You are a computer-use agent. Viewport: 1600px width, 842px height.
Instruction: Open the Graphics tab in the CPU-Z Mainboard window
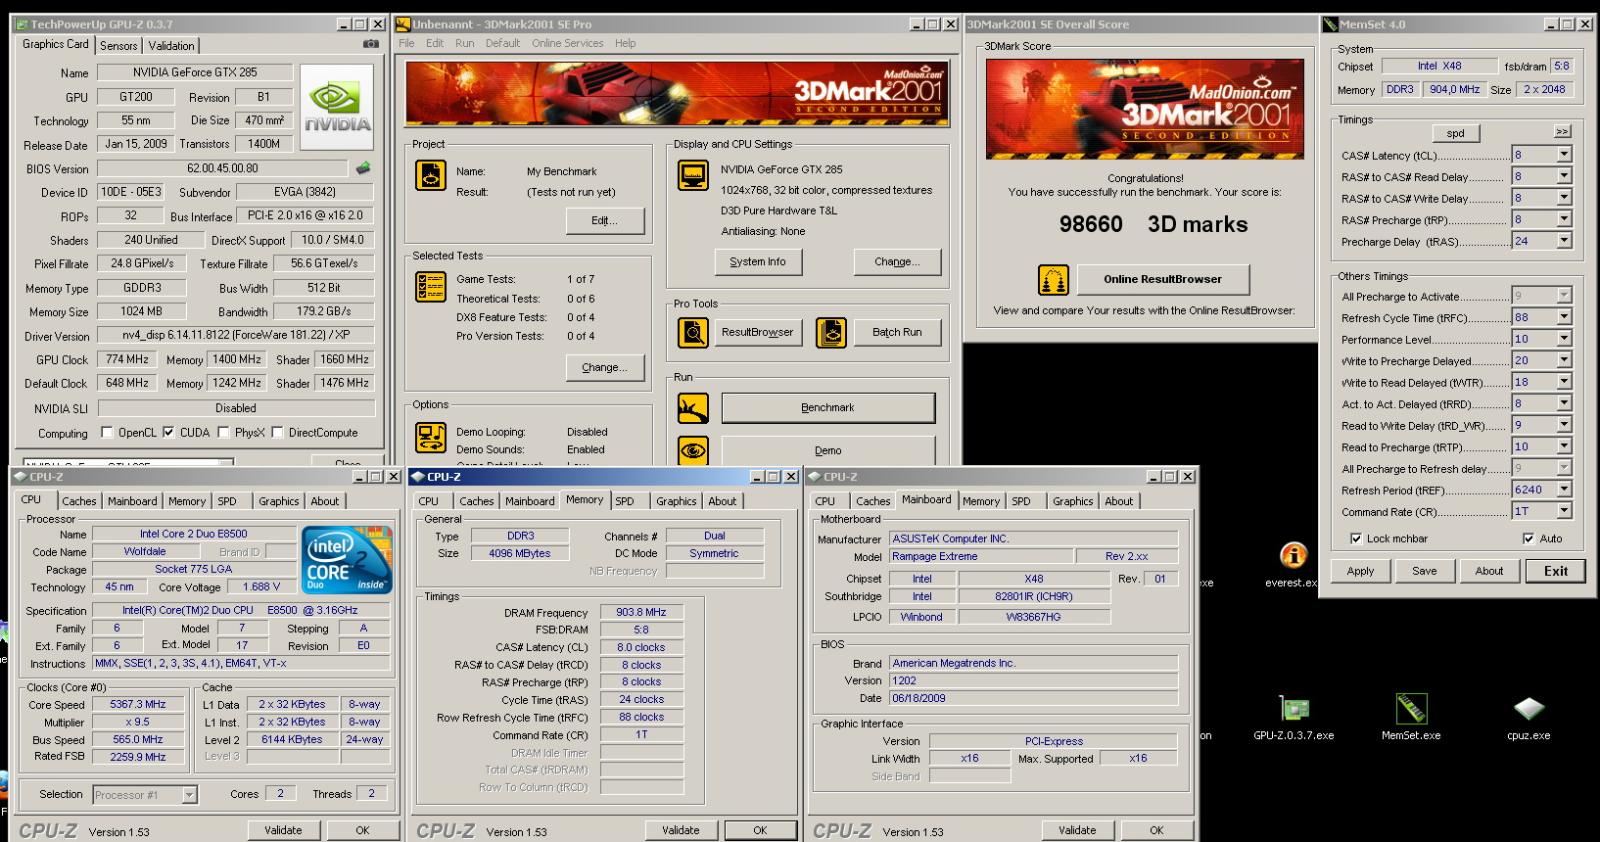click(x=1072, y=501)
